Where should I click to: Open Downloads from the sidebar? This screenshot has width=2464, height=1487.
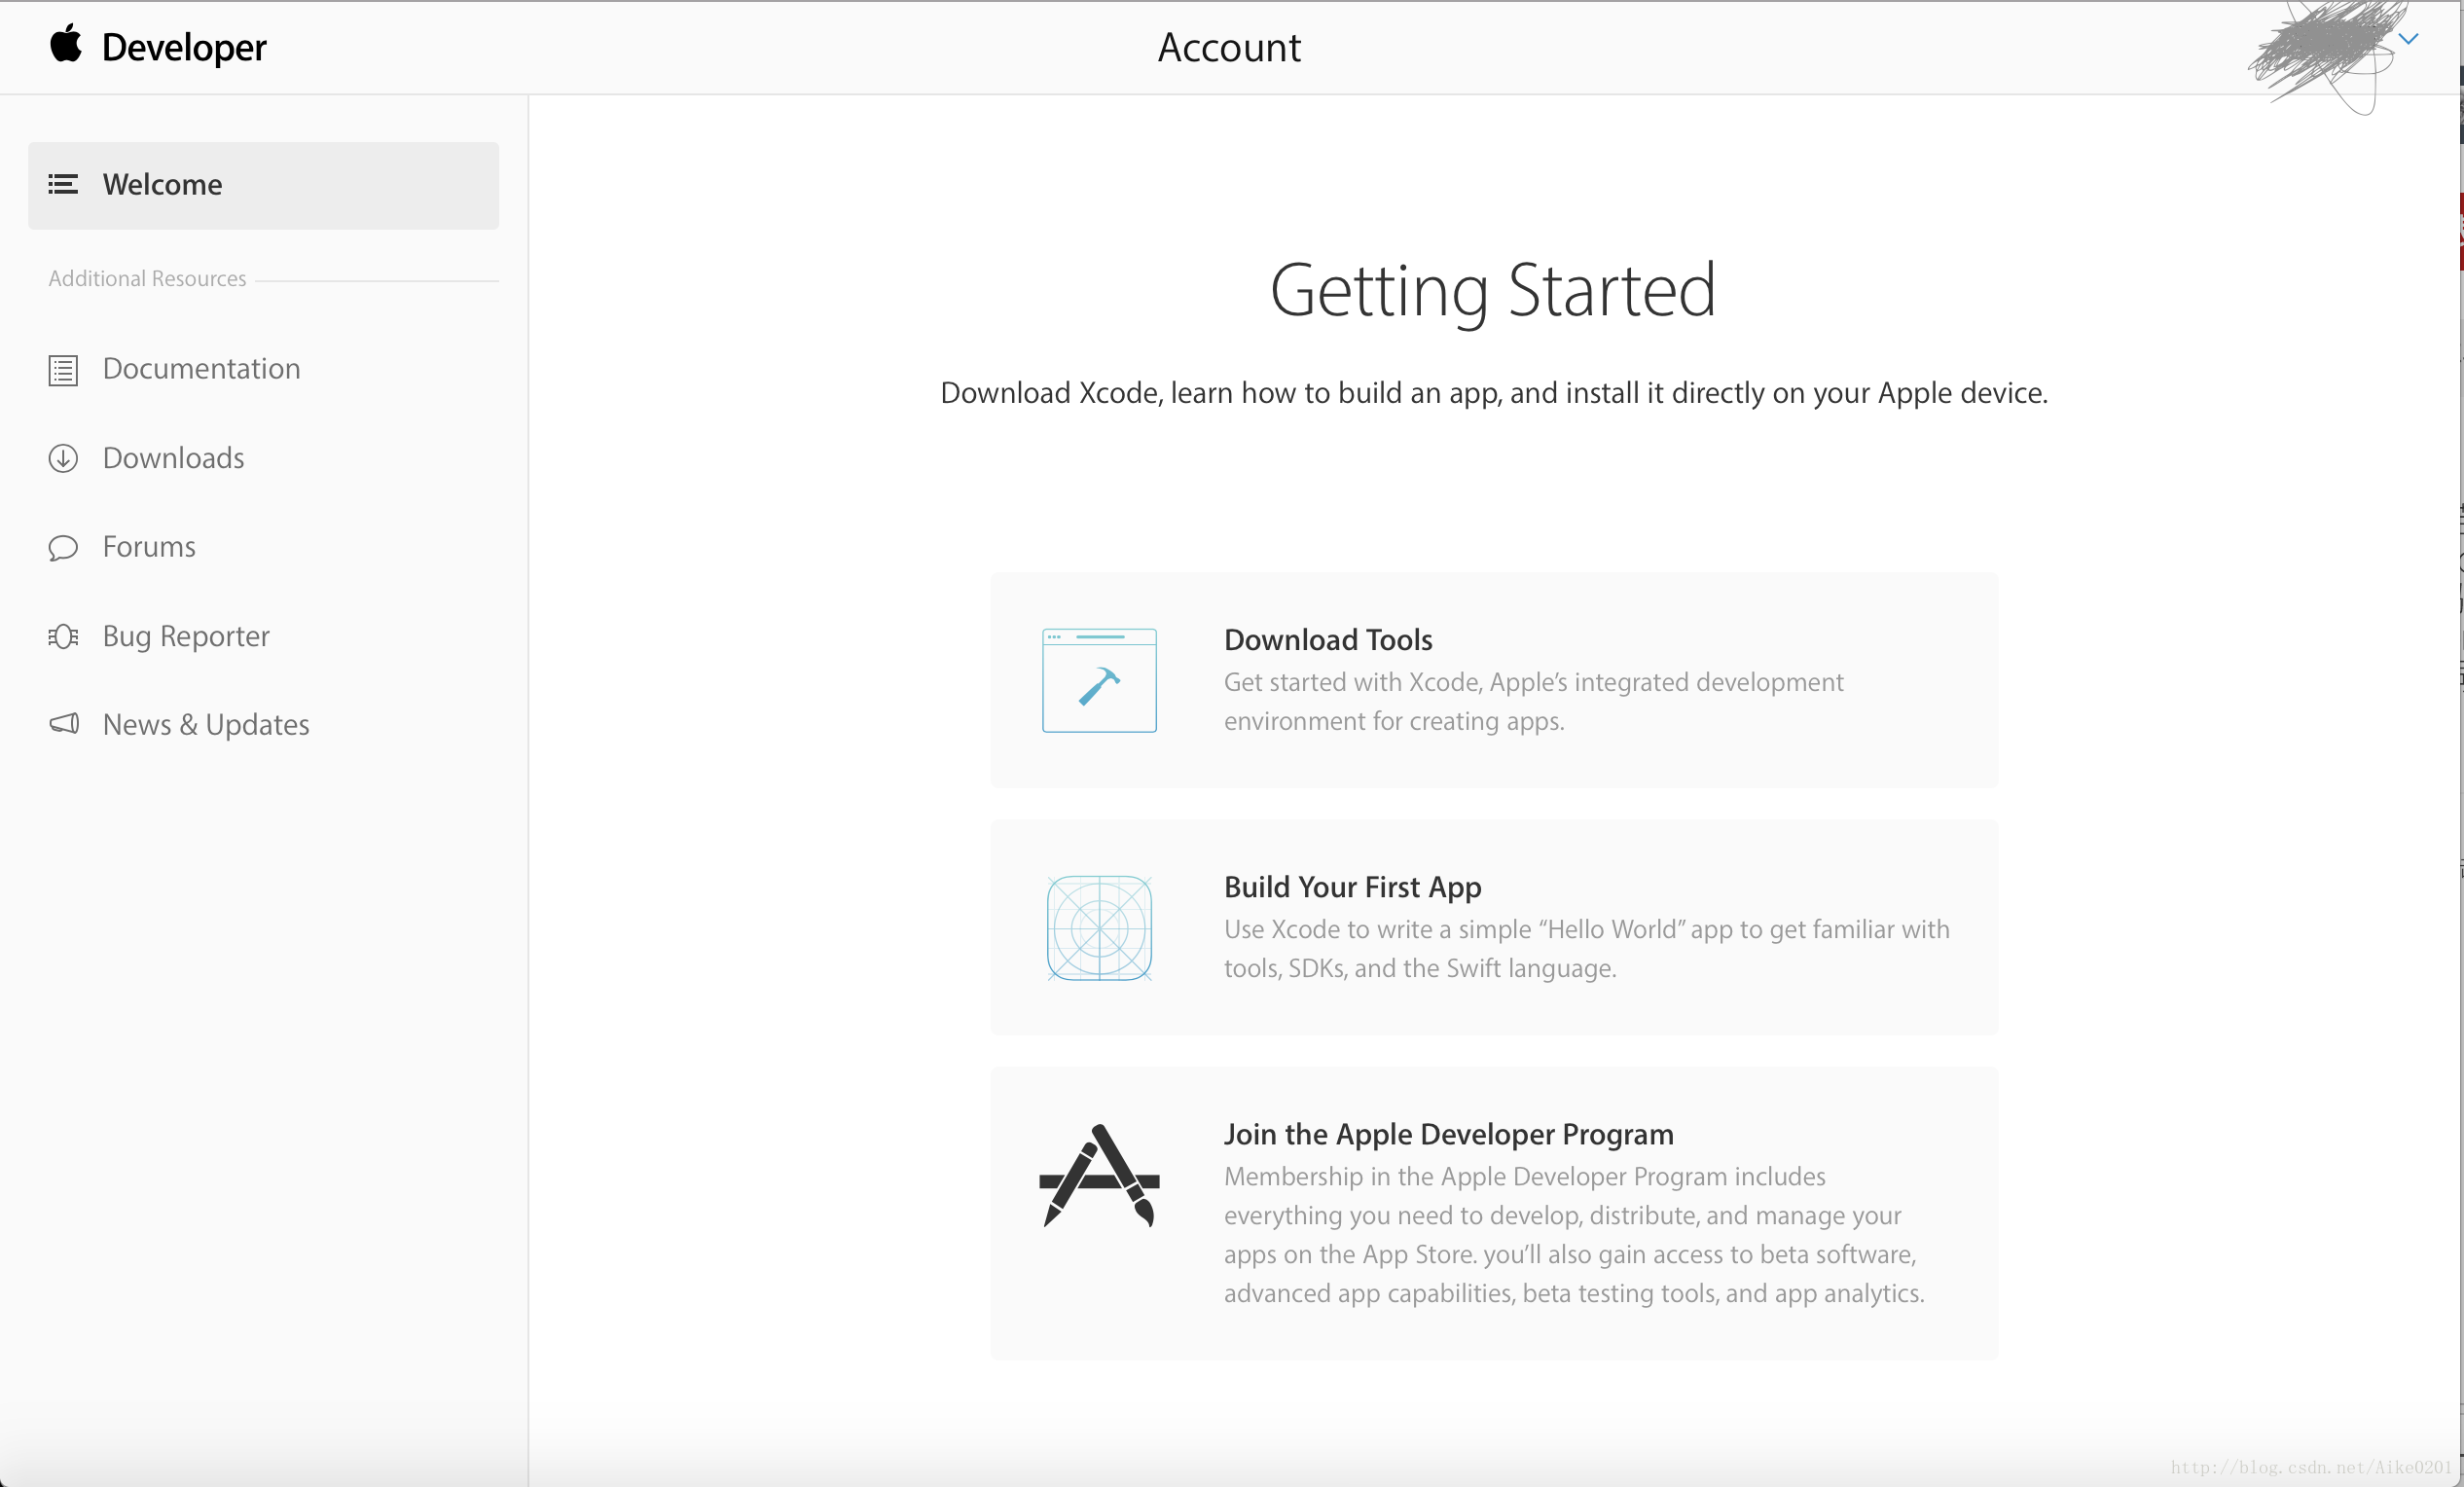click(173, 458)
